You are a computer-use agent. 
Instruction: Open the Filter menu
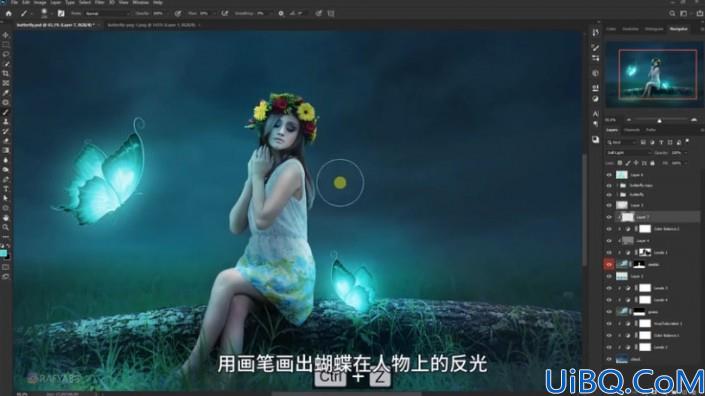99,2
